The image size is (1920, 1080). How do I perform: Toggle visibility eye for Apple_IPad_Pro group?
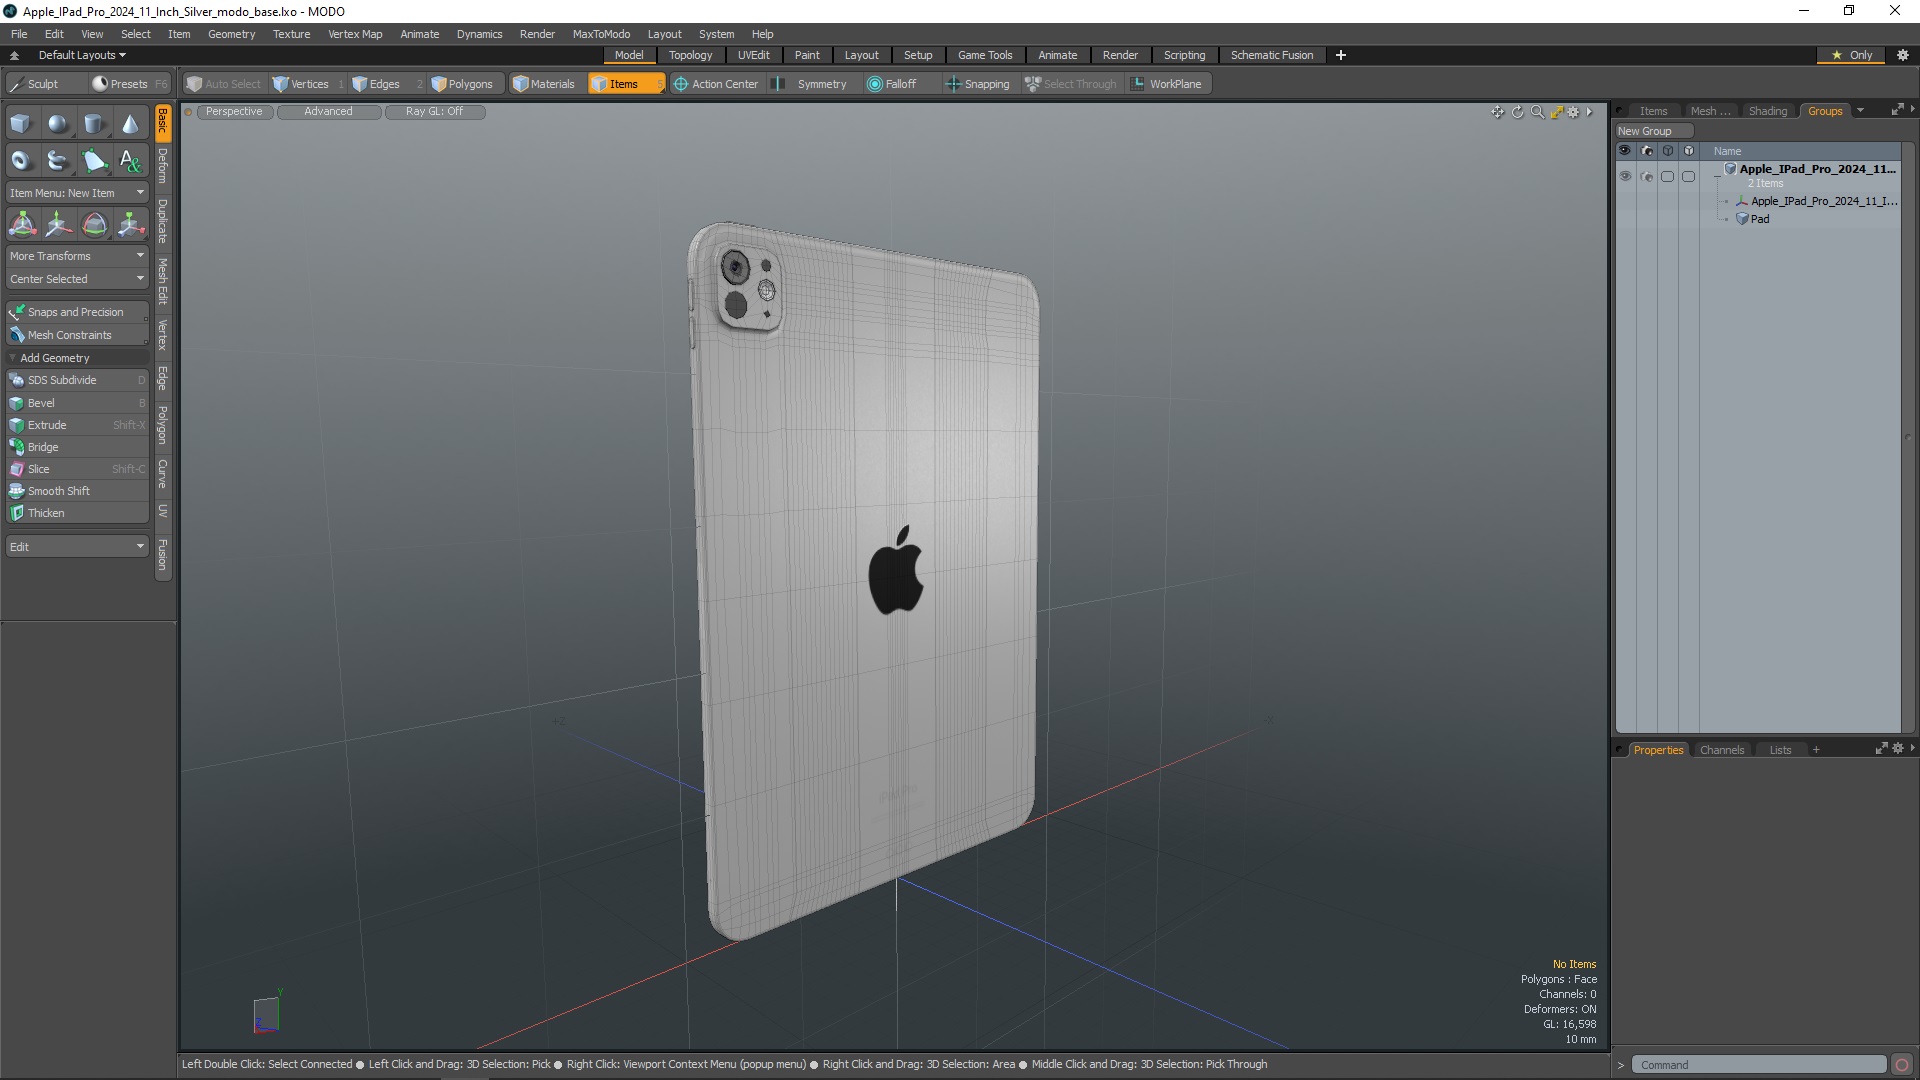[x=1625, y=176]
